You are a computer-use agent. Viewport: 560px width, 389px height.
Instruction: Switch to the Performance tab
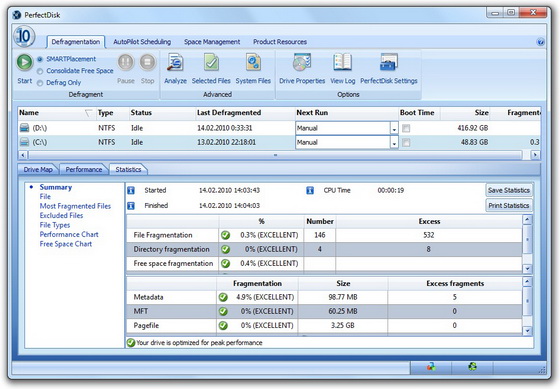click(x=84, y=169)
